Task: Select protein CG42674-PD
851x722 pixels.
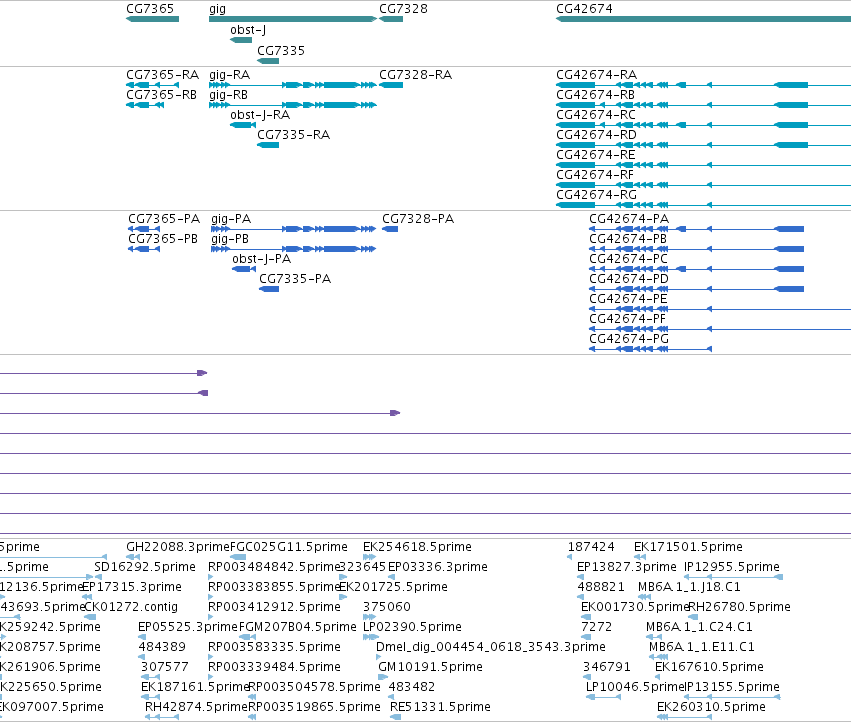Action: 696,289
